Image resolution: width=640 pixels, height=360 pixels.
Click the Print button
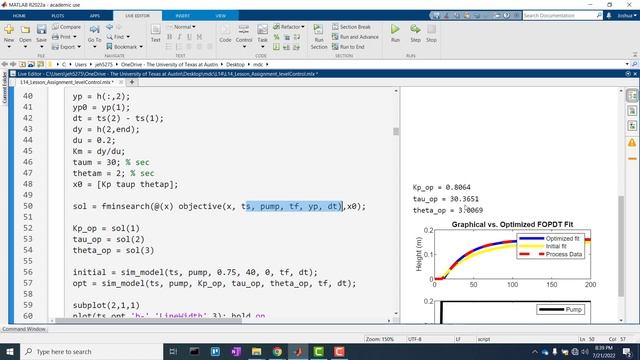(61, 37)
